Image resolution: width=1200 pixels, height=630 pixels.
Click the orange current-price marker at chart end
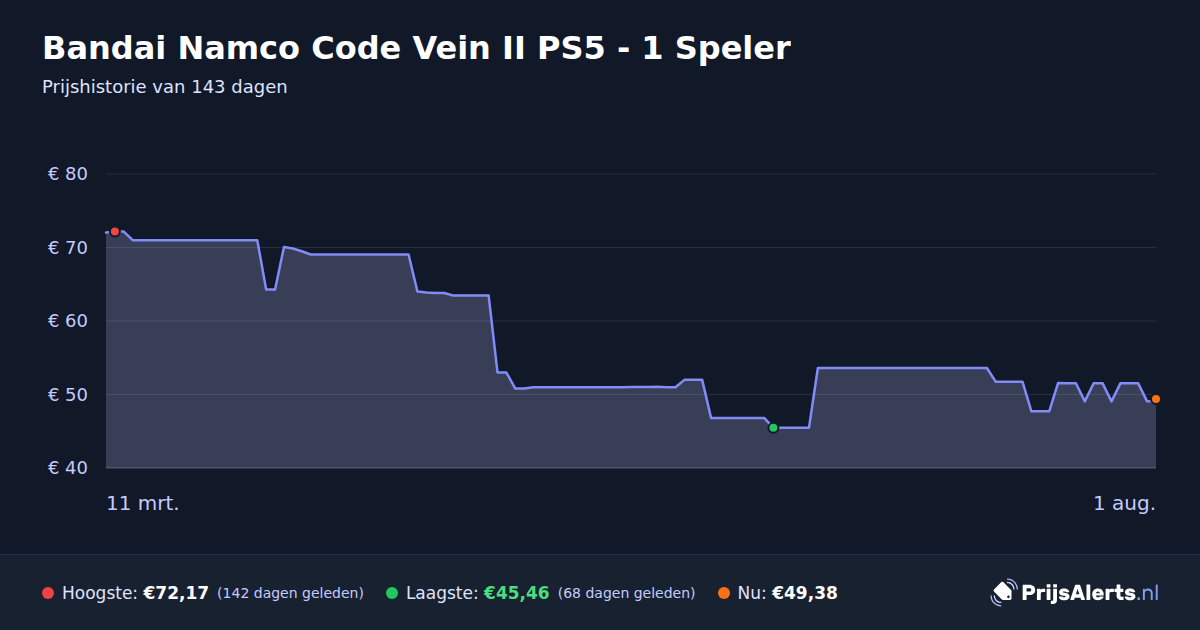tap(1156, 399)
